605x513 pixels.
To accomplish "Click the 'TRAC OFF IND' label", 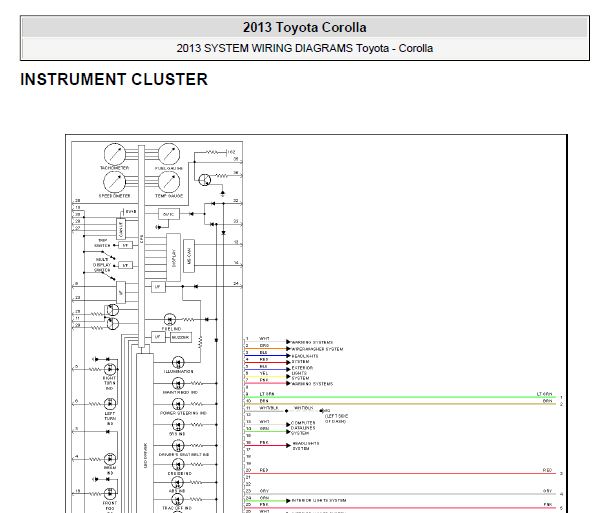I will [177, 508].
